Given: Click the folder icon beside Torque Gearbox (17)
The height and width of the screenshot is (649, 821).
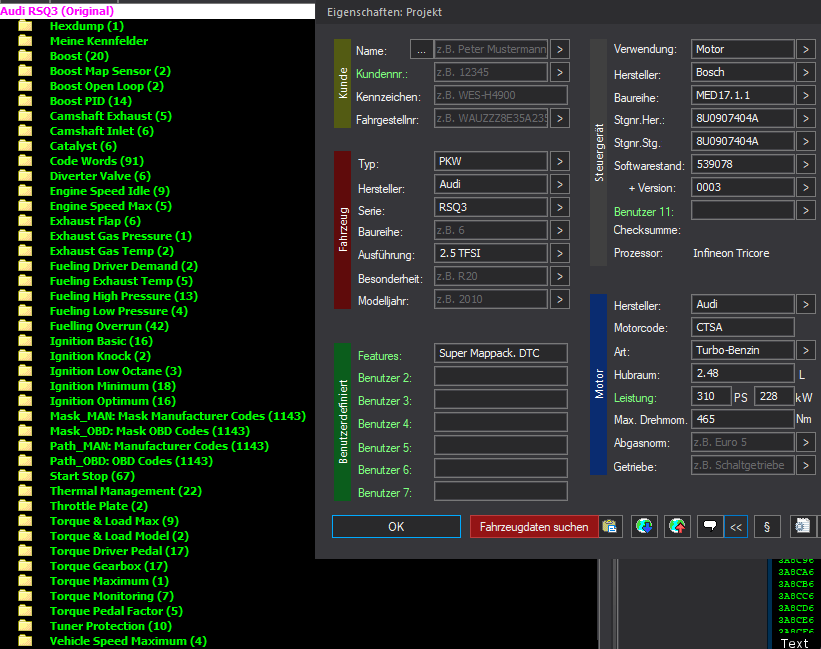Looking at the screenshot, I should pos(25,566).
